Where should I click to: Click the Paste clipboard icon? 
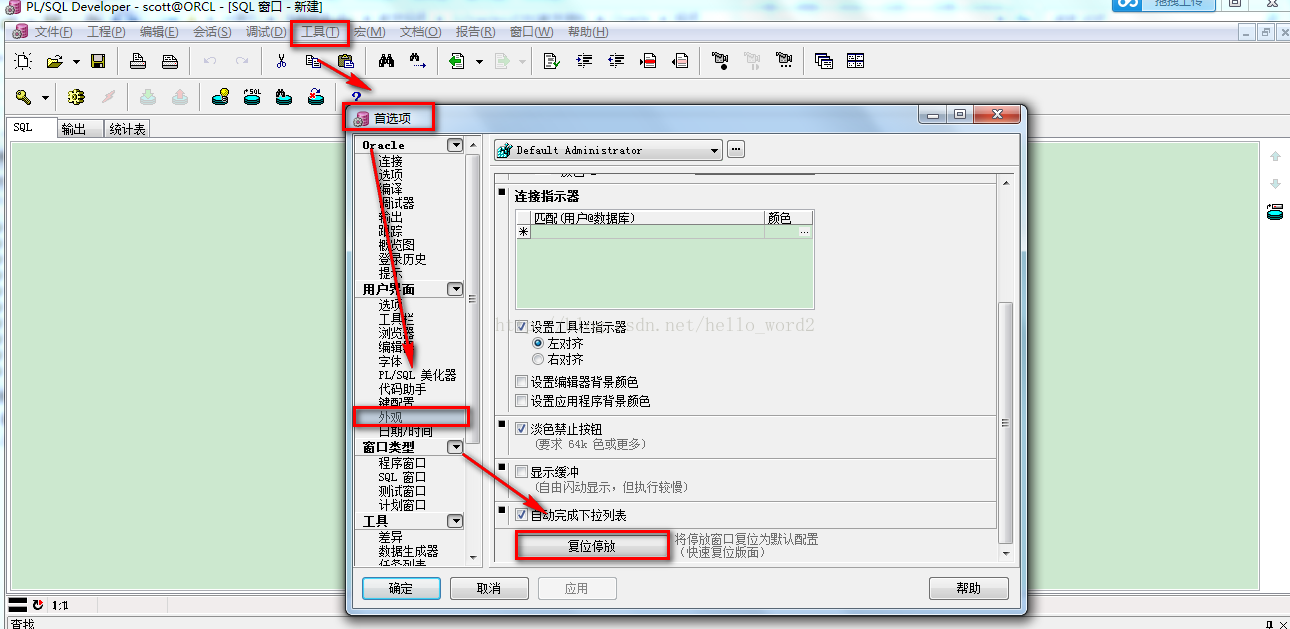click(x=345, y=61)
